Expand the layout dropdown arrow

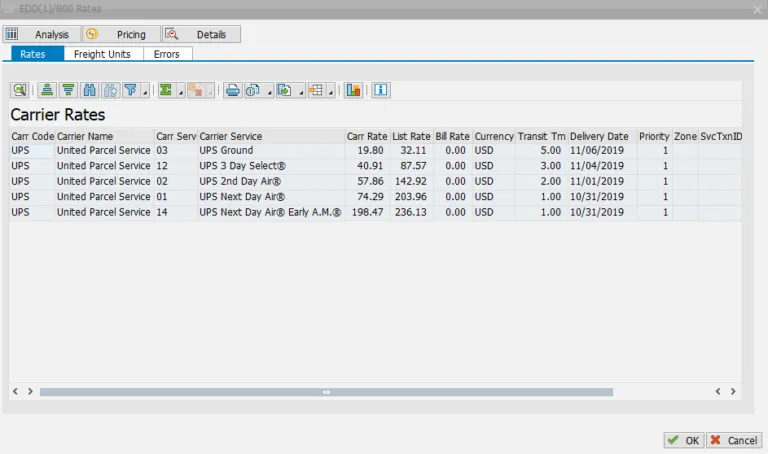coord(331,91)
